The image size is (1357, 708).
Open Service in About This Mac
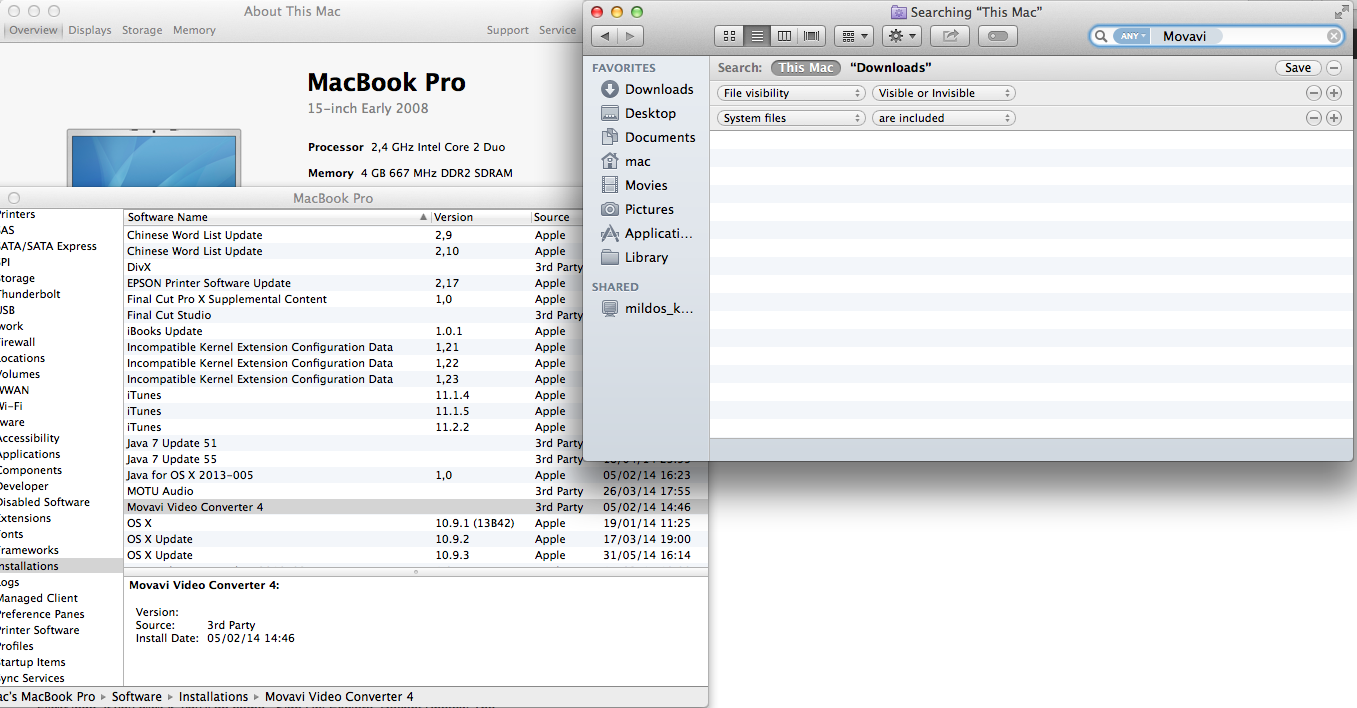point(557,30)
